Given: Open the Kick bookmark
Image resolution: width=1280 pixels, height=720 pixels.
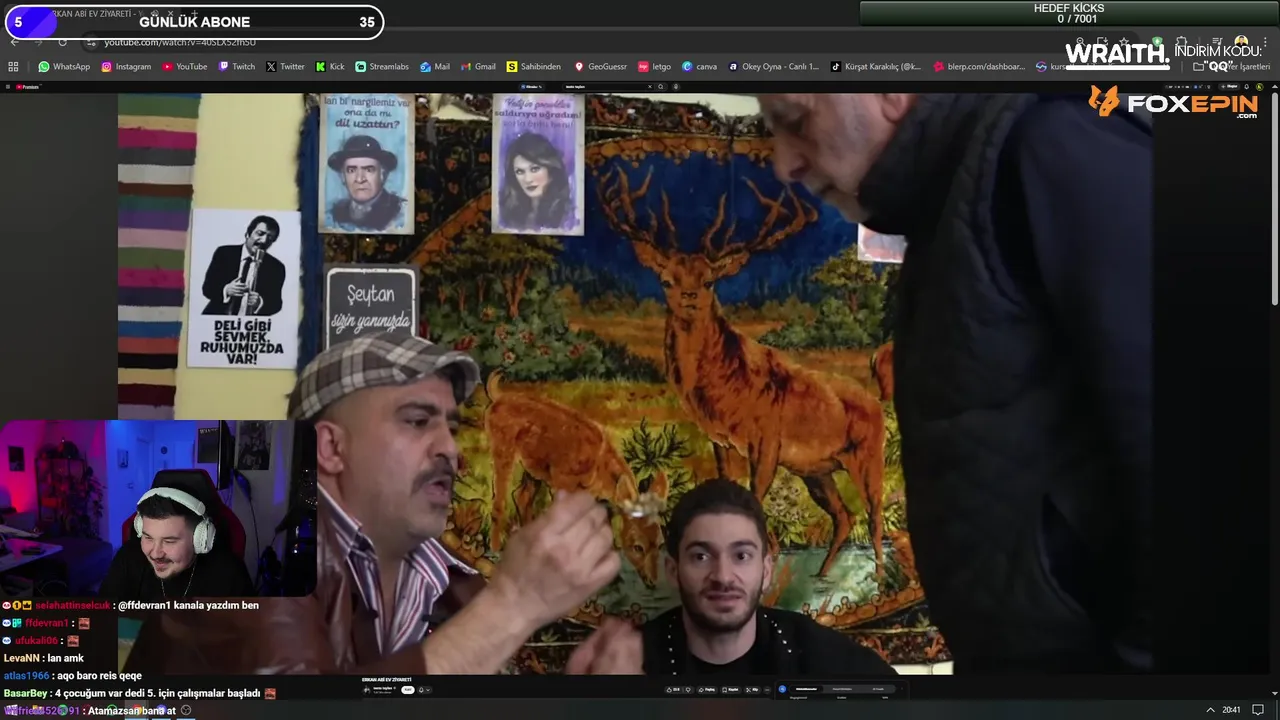Looking at the screenshot, I should pyautogui.click(x=329, y=67).
